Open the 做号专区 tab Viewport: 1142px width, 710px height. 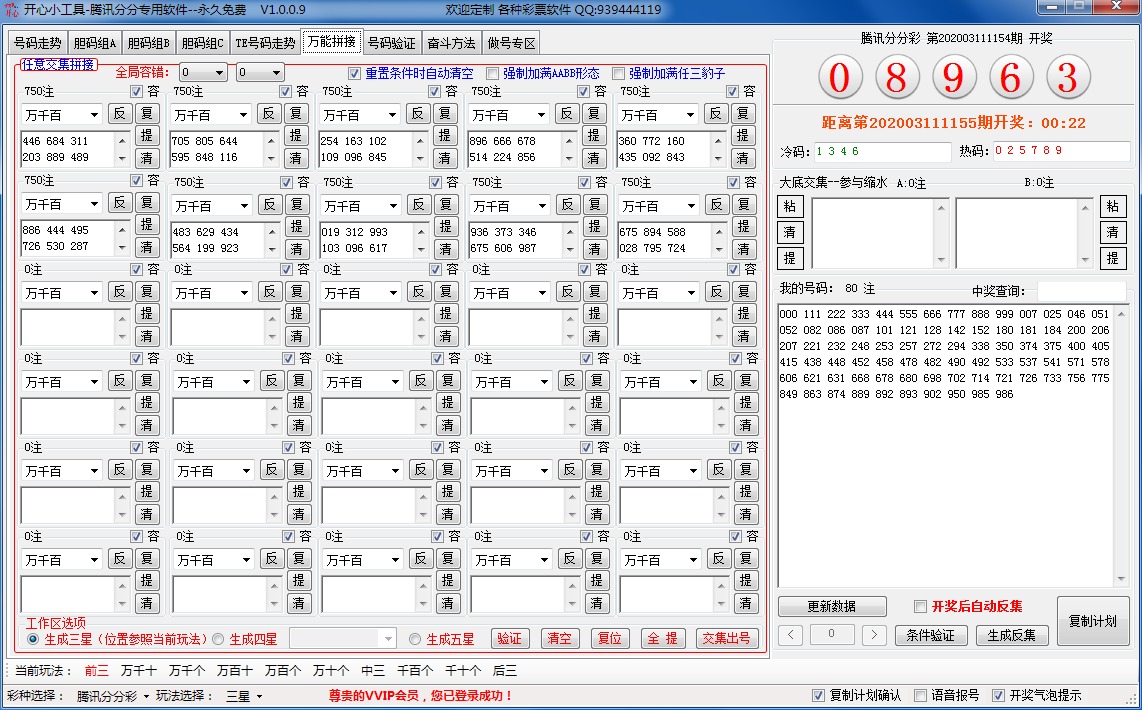coord(511,43)
